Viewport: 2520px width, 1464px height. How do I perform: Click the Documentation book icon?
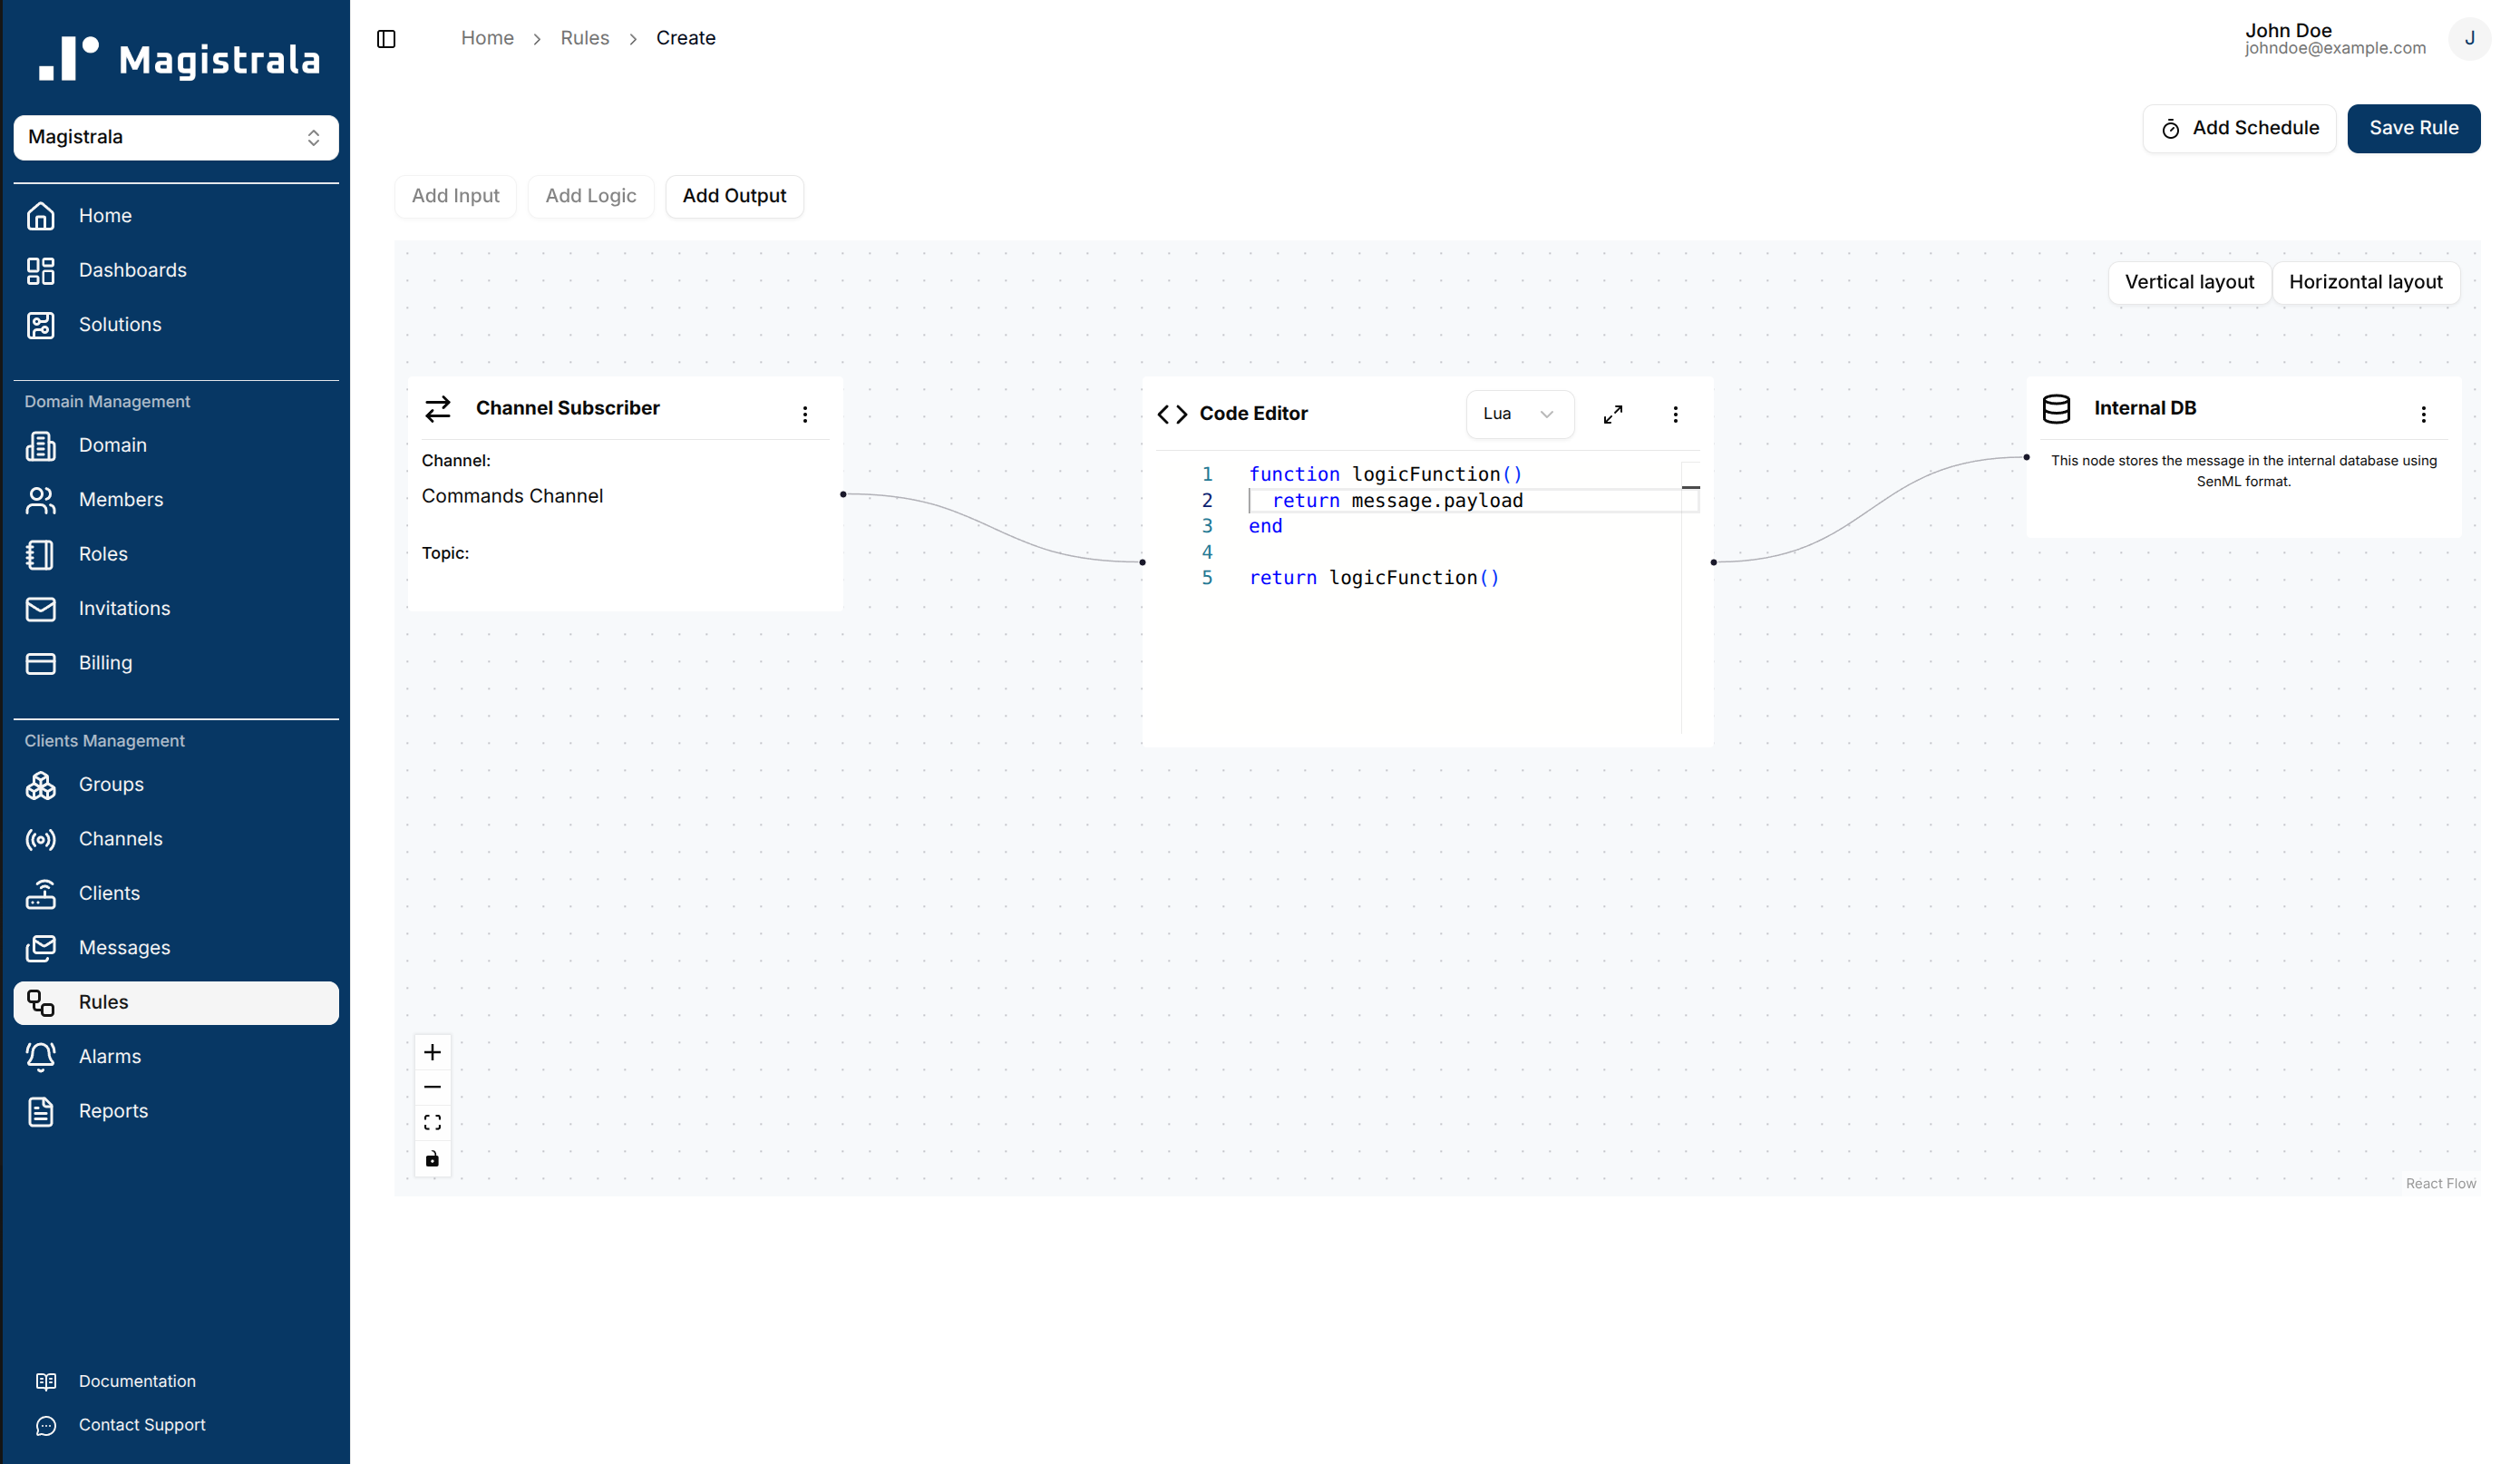46,1381
